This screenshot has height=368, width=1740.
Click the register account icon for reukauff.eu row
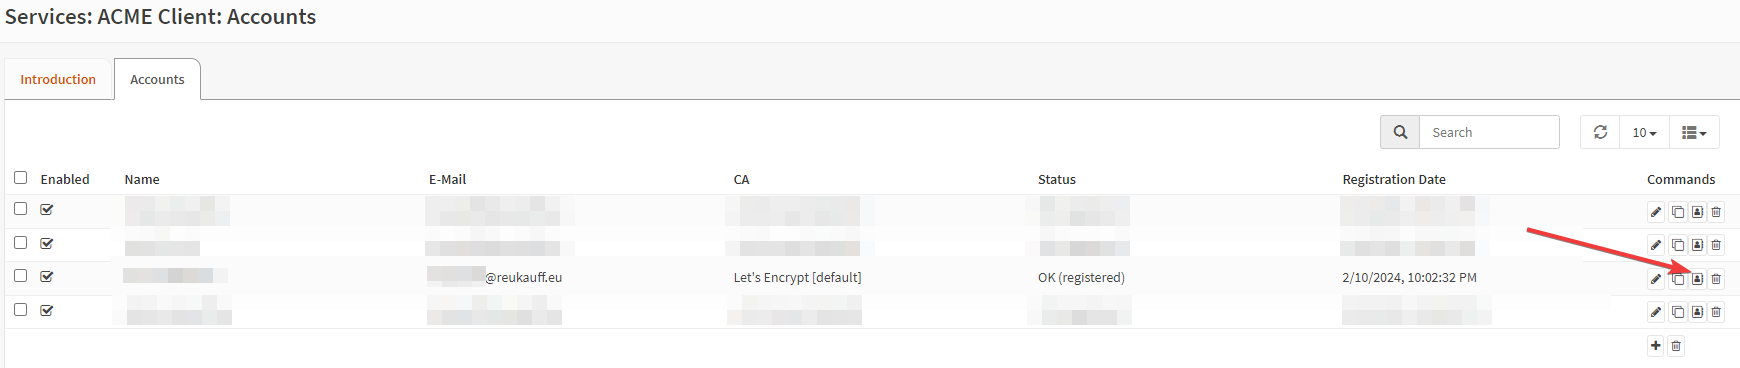[1697, 279]
